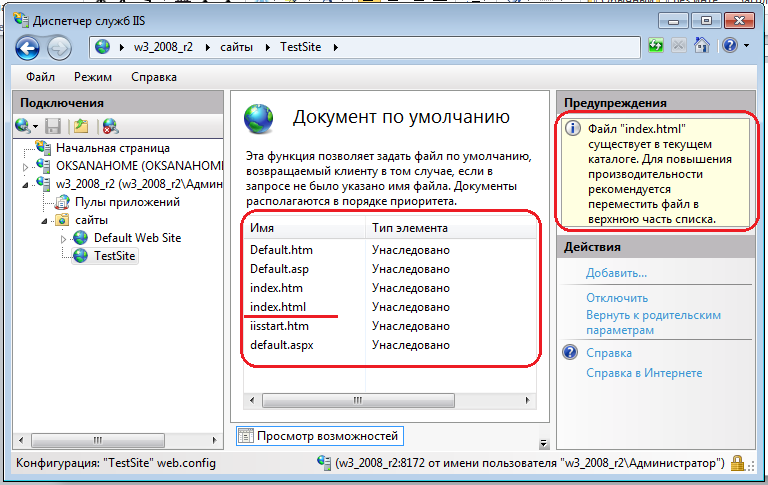Select Пулы приложений in the tree
Viewport: 768px width, 485px height.
[127, 202]
